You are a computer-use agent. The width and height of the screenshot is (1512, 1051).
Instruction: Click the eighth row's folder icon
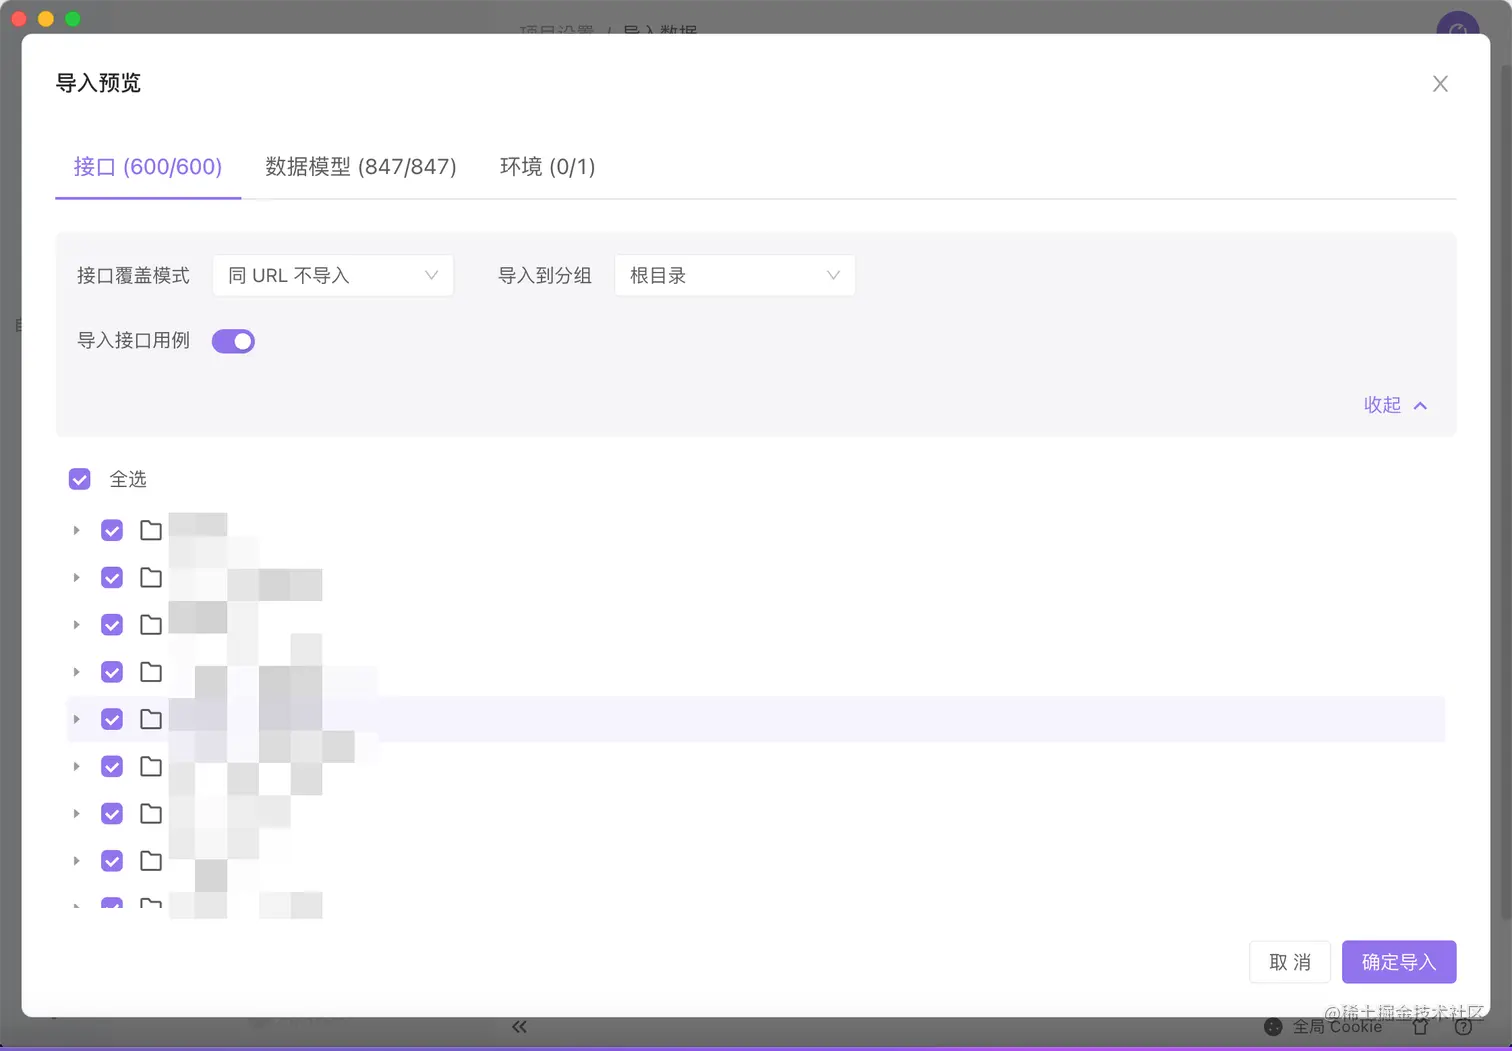tap(151, 861)
